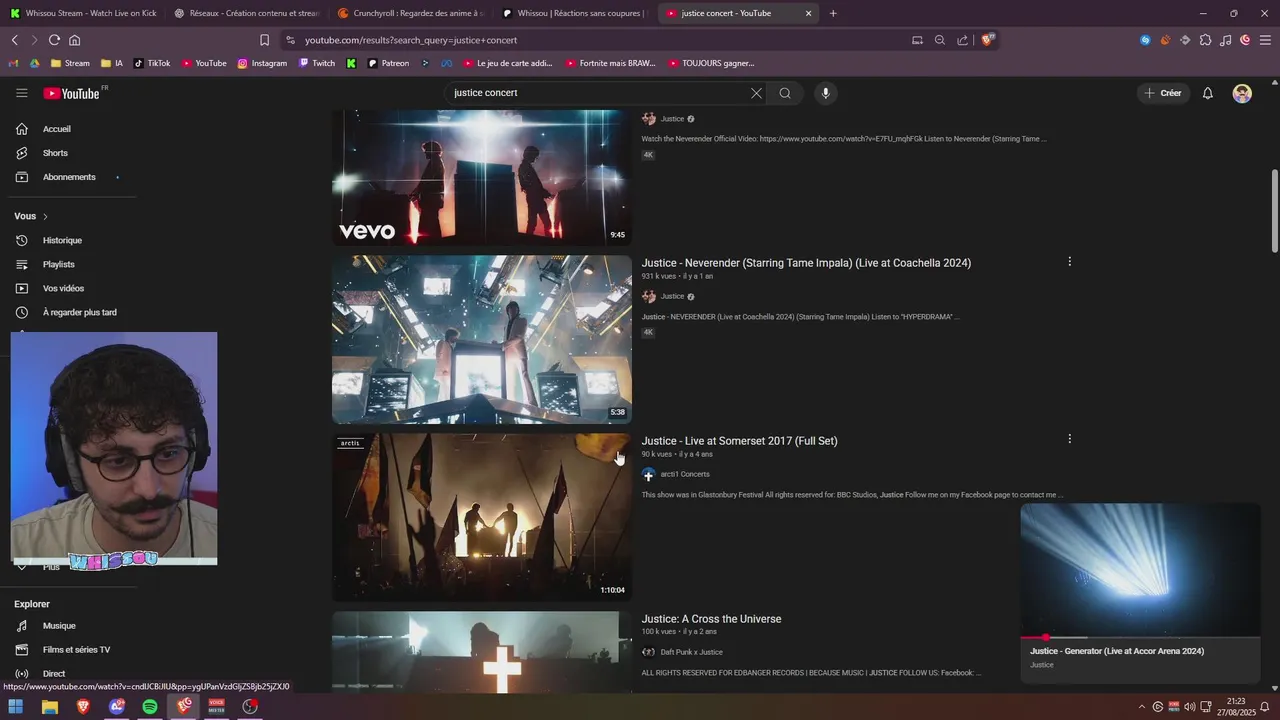Reload the page
Screen dimensions: 1280x720
point(54,40)
